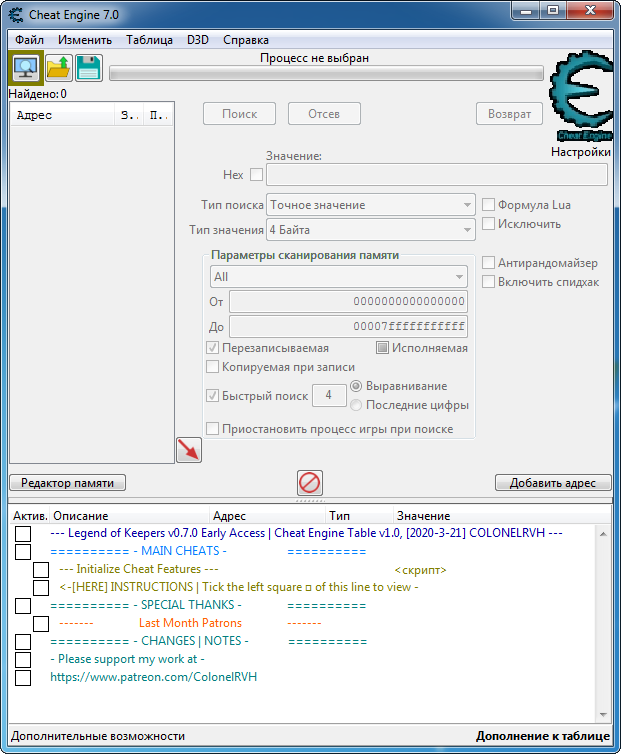Click the Процесс не выбран label
621x754 pixels.
[314, 58]
